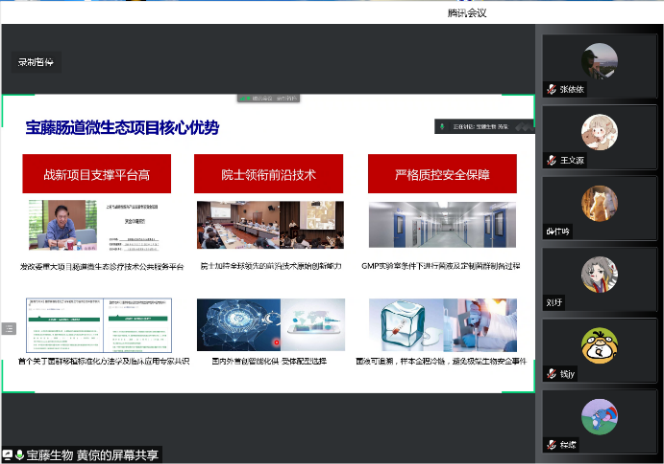This screenshot has height=464, width=664.
Task: Click the 腾讯会议 window title
Action: point(472,11)
